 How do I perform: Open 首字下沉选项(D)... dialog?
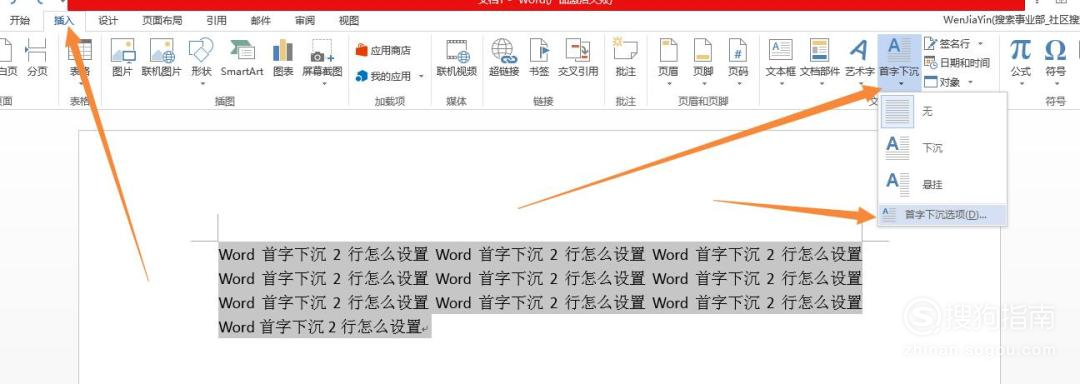pyautogui.click(x=942, y=215)
